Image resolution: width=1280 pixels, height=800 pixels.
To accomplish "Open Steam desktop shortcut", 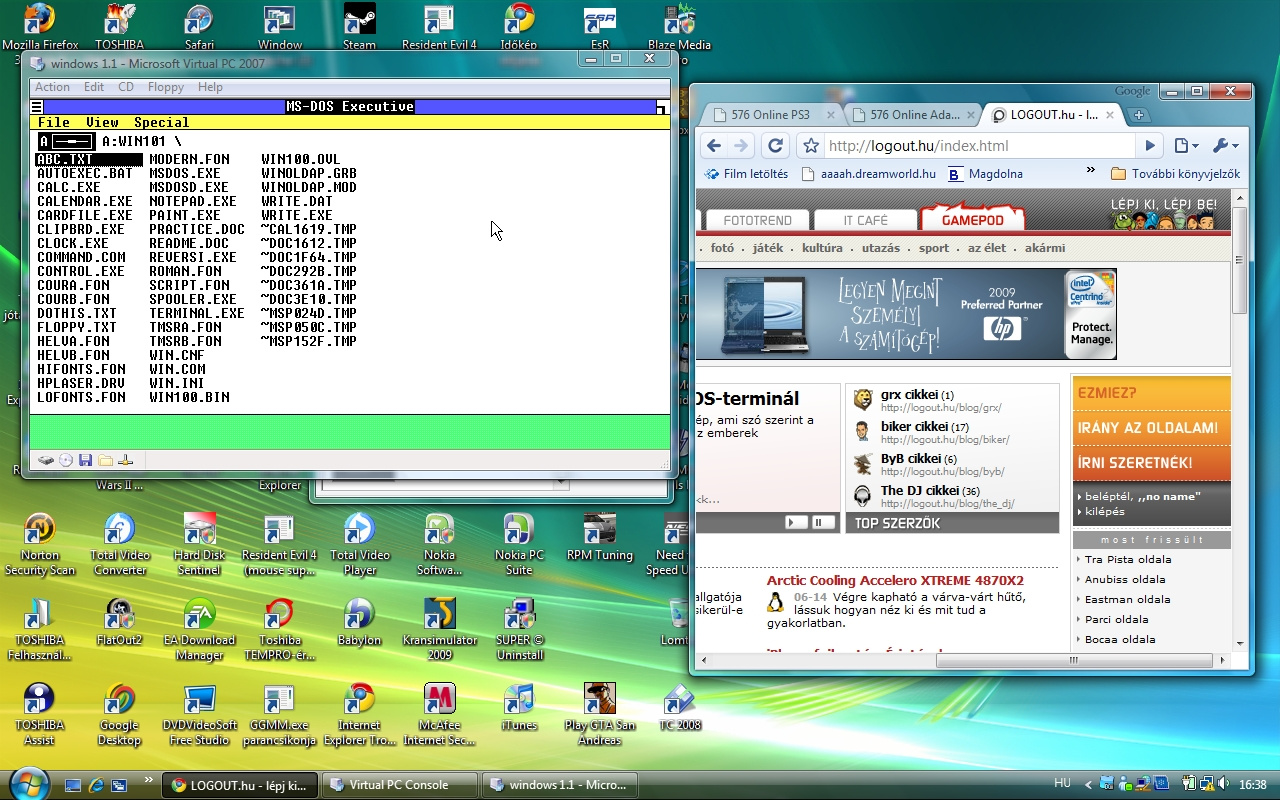I will click(359, 27).
